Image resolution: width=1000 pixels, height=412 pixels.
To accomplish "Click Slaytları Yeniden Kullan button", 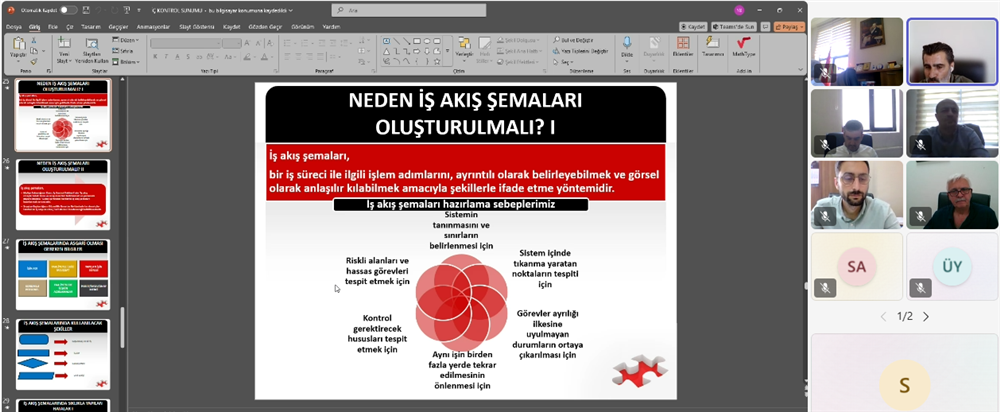I will (x=92, y=50).
